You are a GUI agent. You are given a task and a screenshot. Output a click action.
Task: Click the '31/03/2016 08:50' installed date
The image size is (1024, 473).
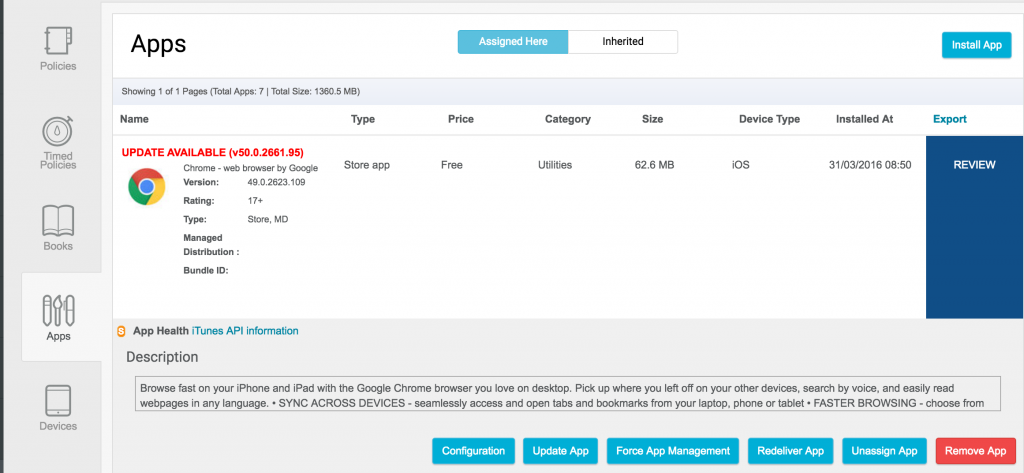tap(870, 165)
